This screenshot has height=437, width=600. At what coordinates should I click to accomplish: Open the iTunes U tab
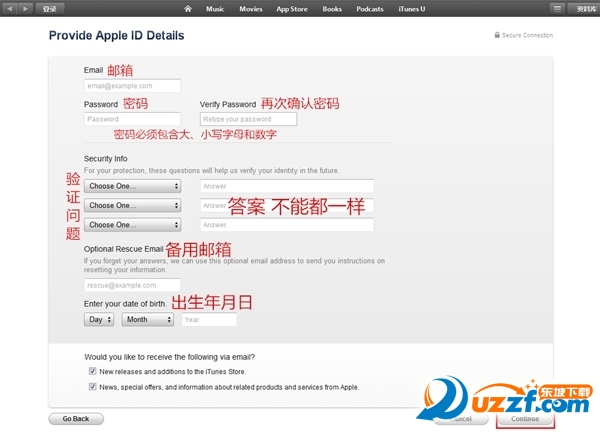(x=412, y=9)
